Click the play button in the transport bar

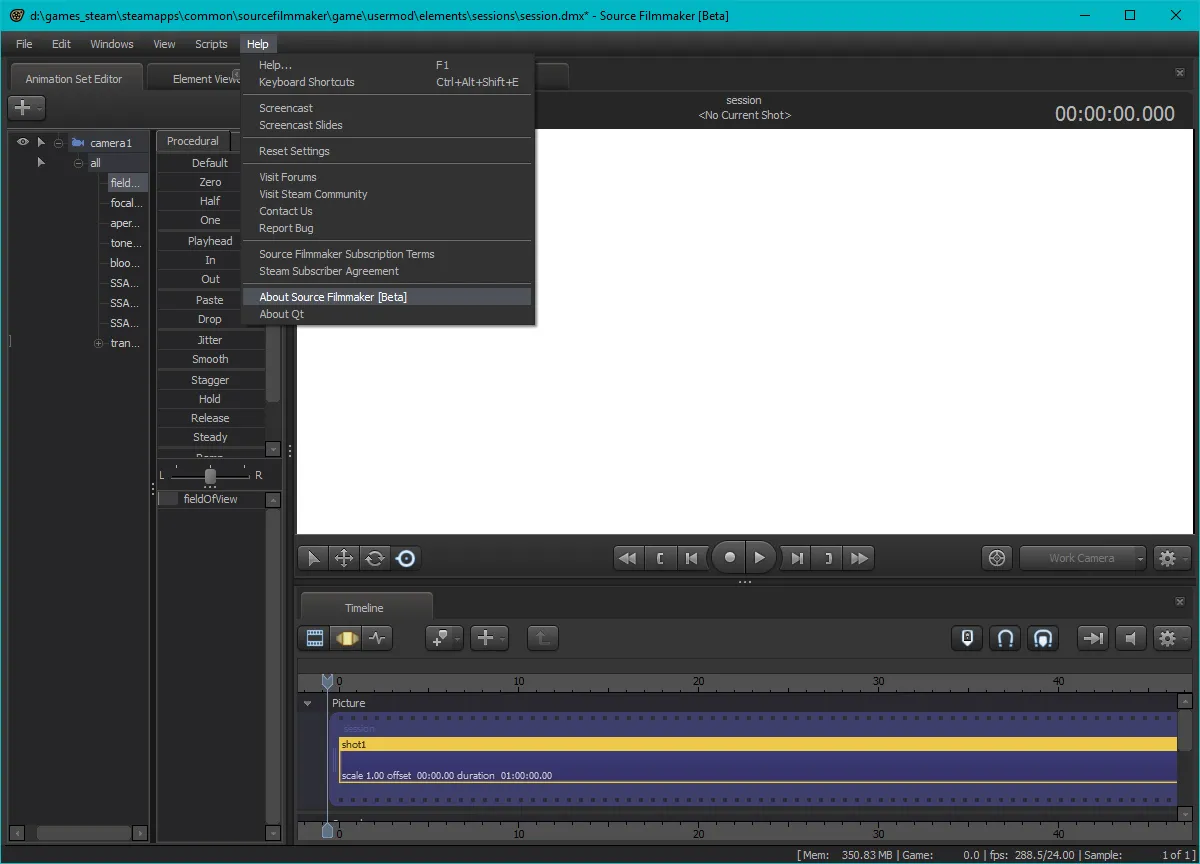pos(760,558)
